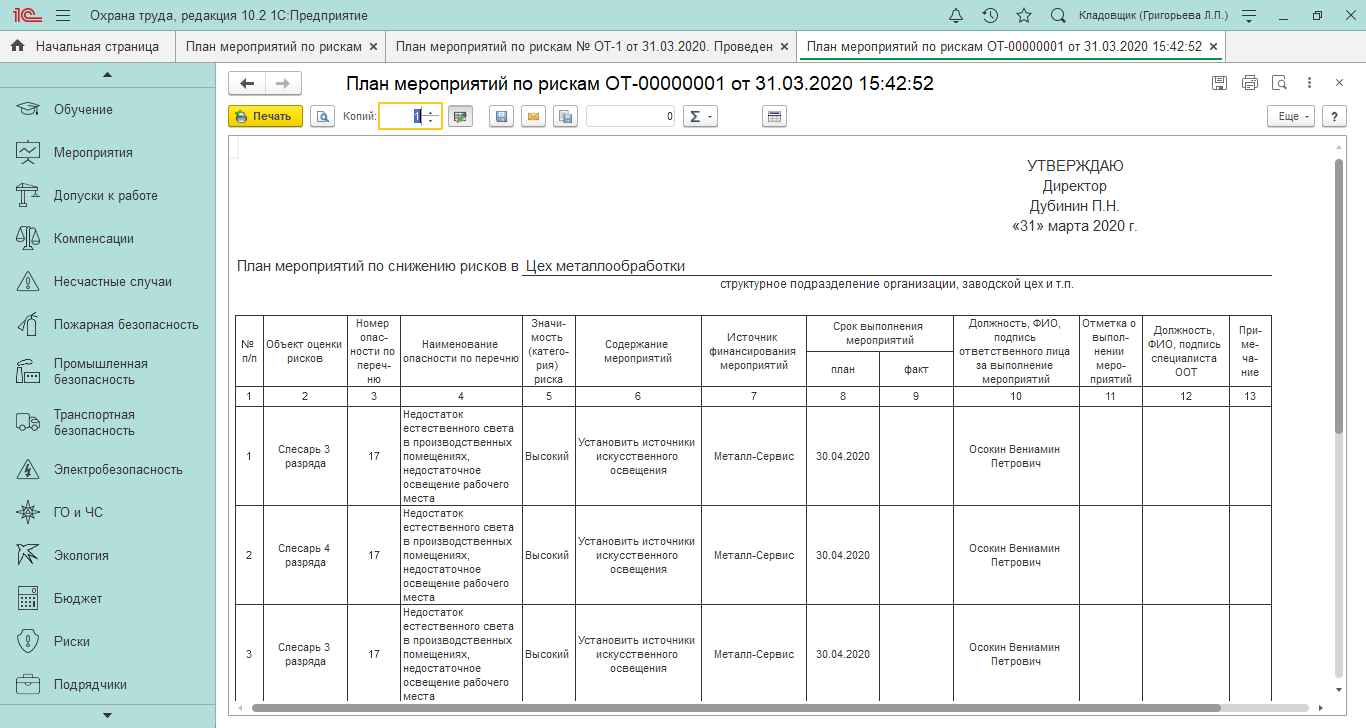The height and width of the screenshot is (728, 1366).
Task: Click the question mark help button
Action: tap(1334, 117)
